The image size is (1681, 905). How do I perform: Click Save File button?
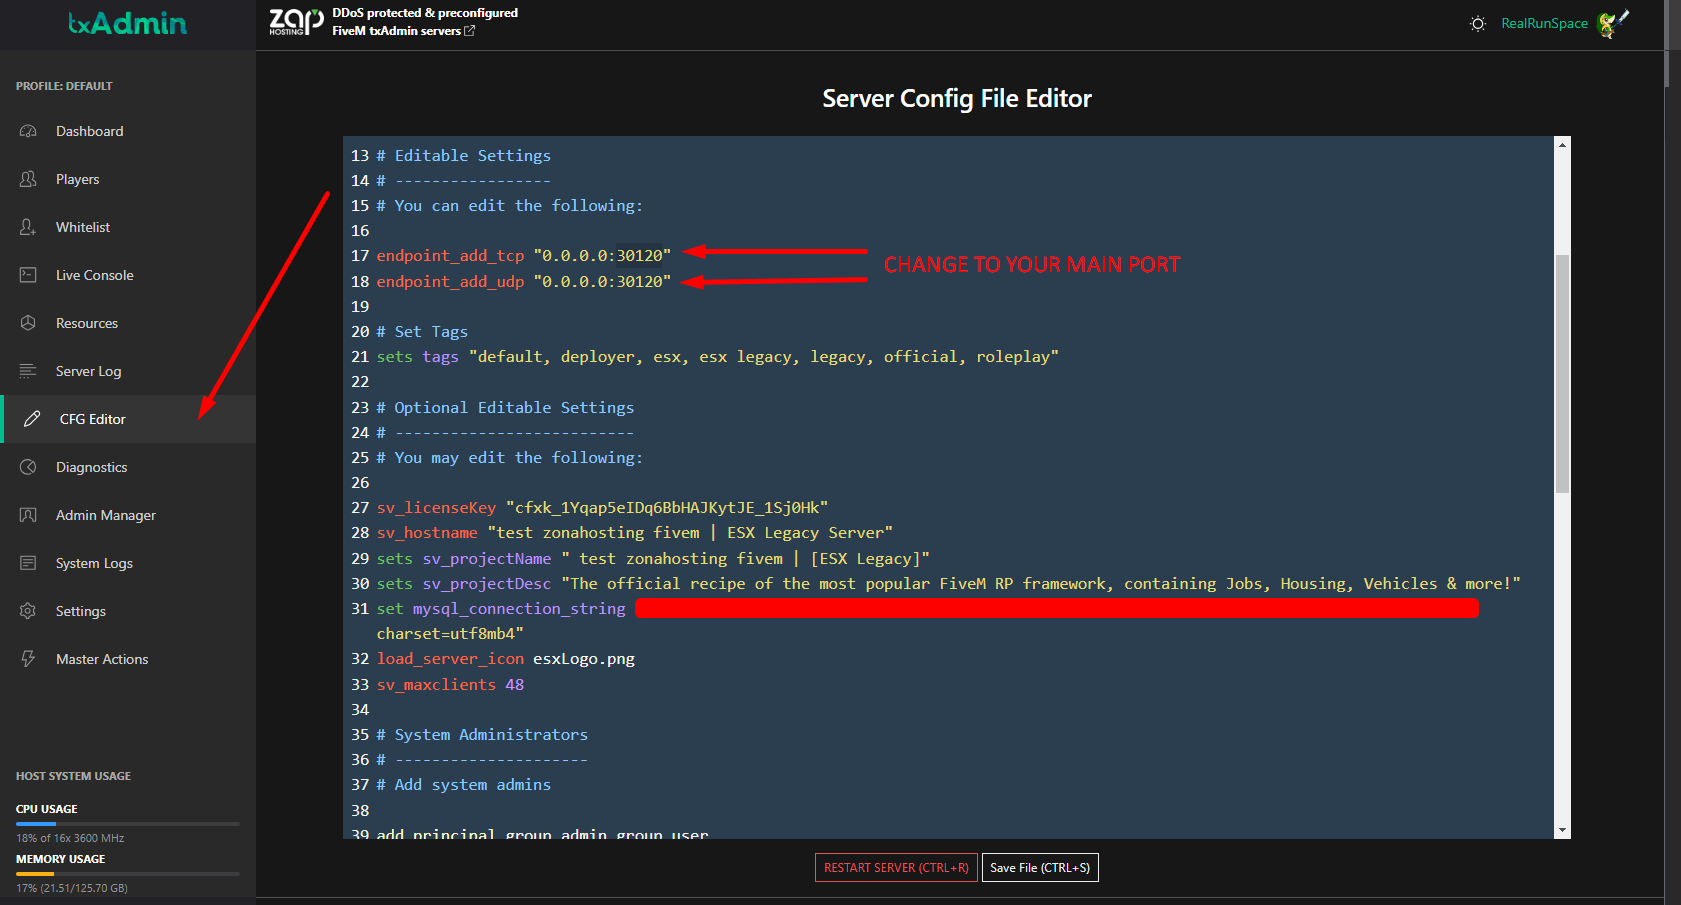tap(1040, 868)
